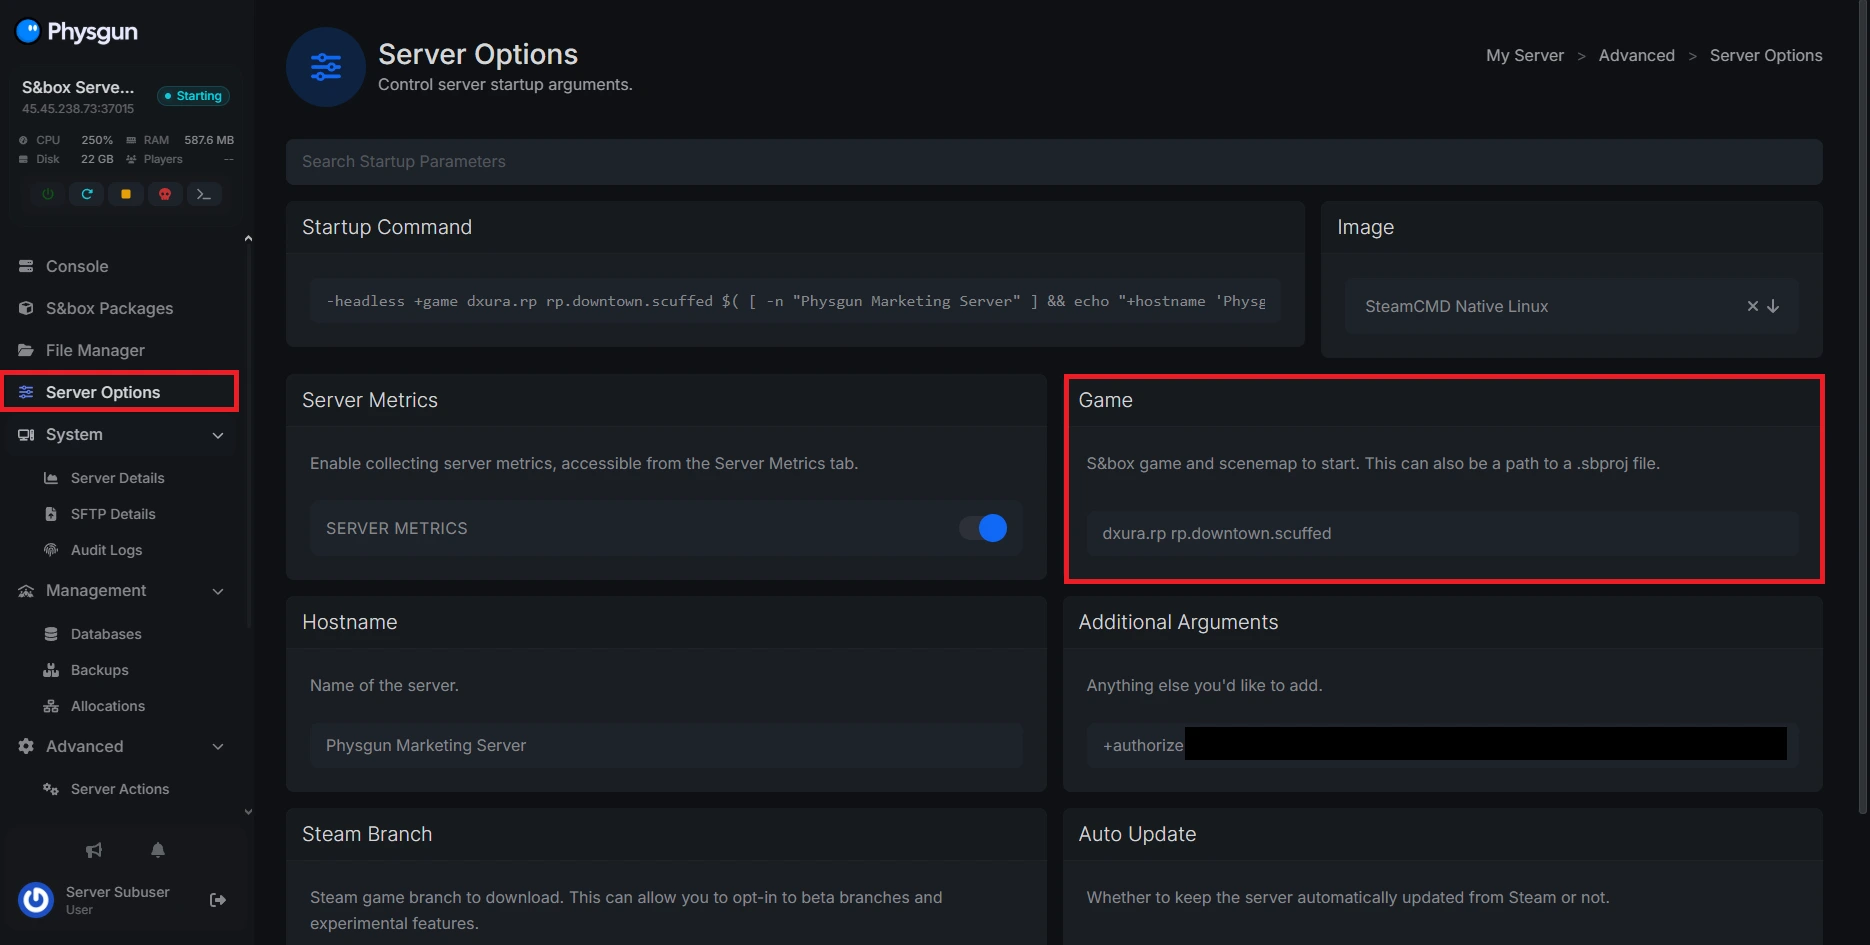This screenshot has width=1870, height=945.
Task: Open SFTP Details page
Action: [x=113, y=514]
